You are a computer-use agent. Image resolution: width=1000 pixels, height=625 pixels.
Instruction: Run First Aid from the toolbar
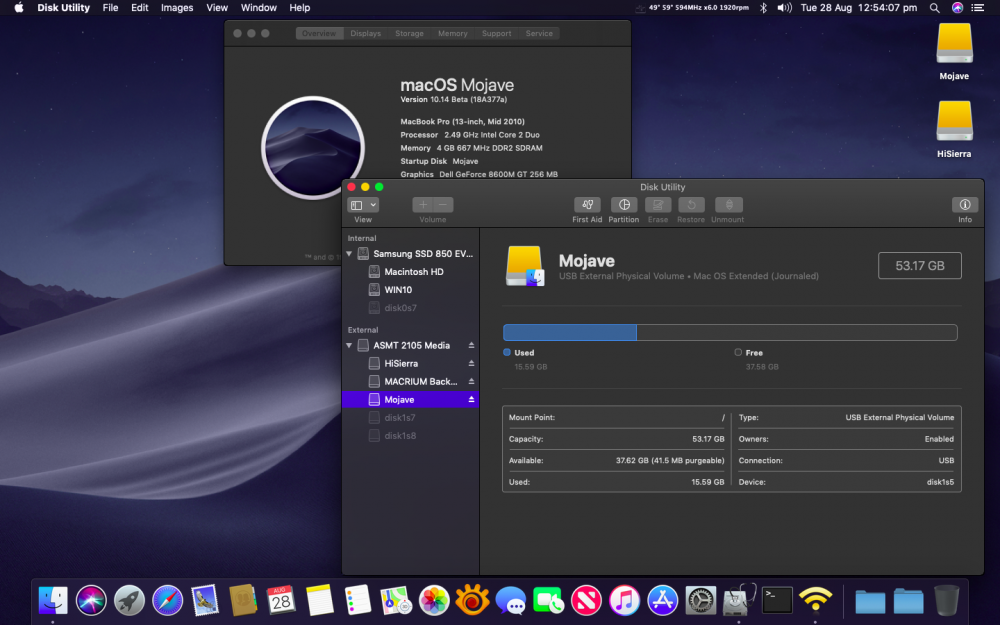(587, 205)
